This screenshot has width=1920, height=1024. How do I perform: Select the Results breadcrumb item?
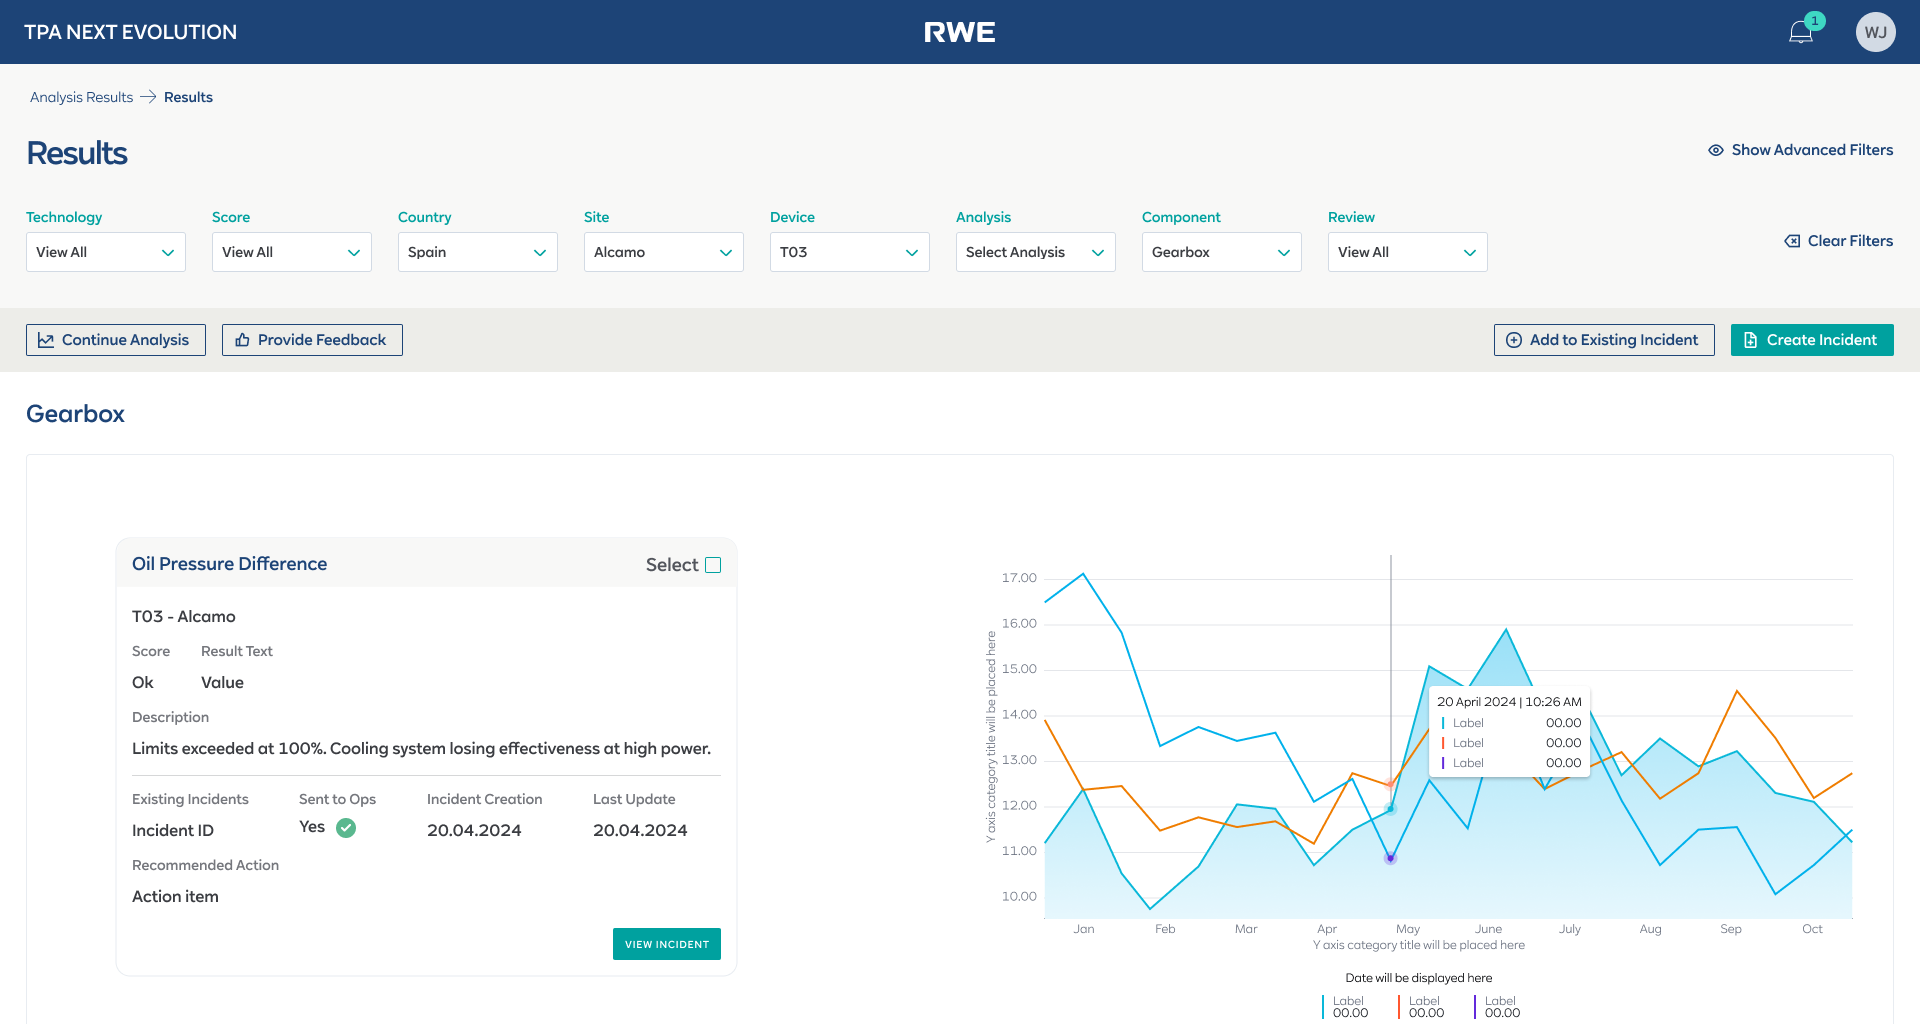click(x=188, y=97)
